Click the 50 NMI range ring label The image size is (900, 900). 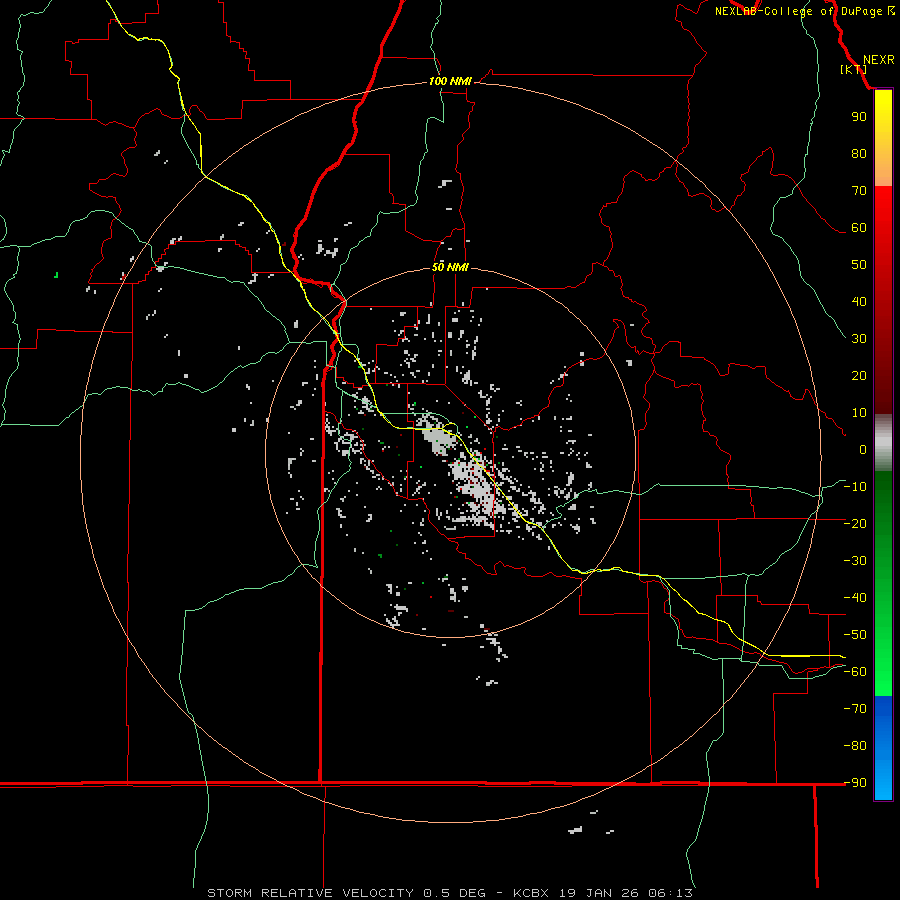pyautogui.click(x=450, y=267)
